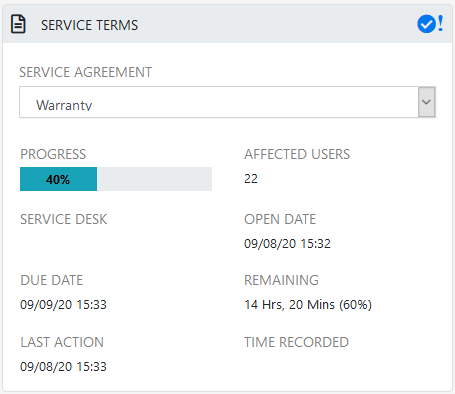Click the open date value 09/08/20 15:32
The height and width of the screenshot is (394, 455).
click(x=287, y=244)
